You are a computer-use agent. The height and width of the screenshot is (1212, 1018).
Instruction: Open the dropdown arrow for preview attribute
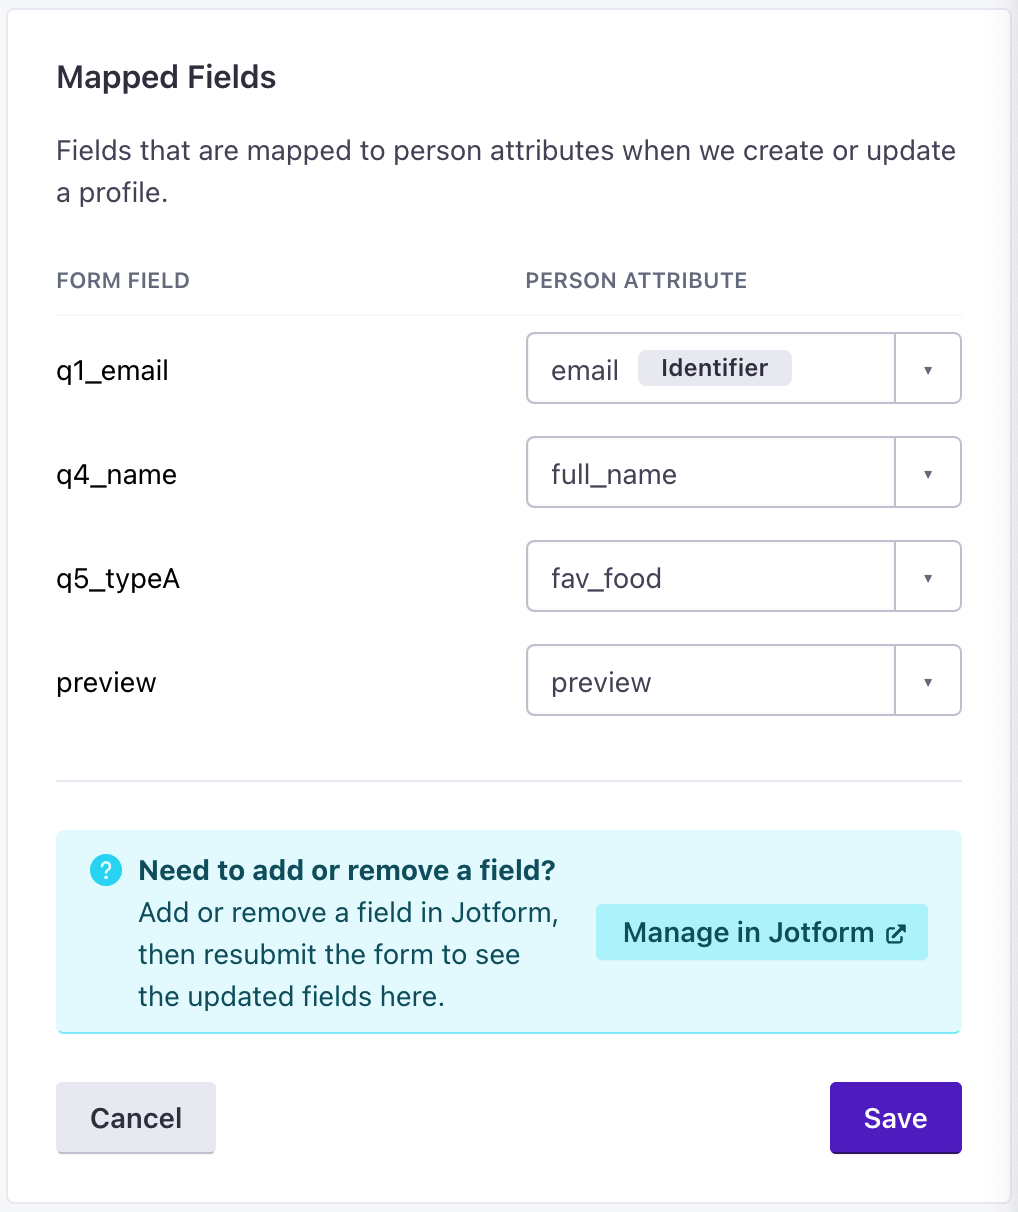[928, 682]
